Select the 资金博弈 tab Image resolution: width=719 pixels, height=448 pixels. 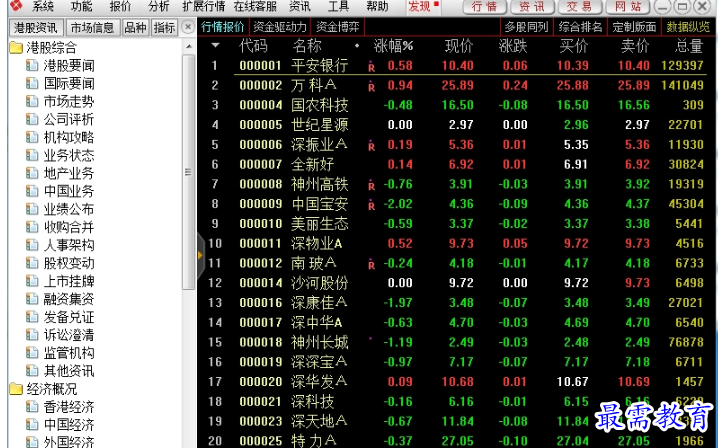coord(337,27)
